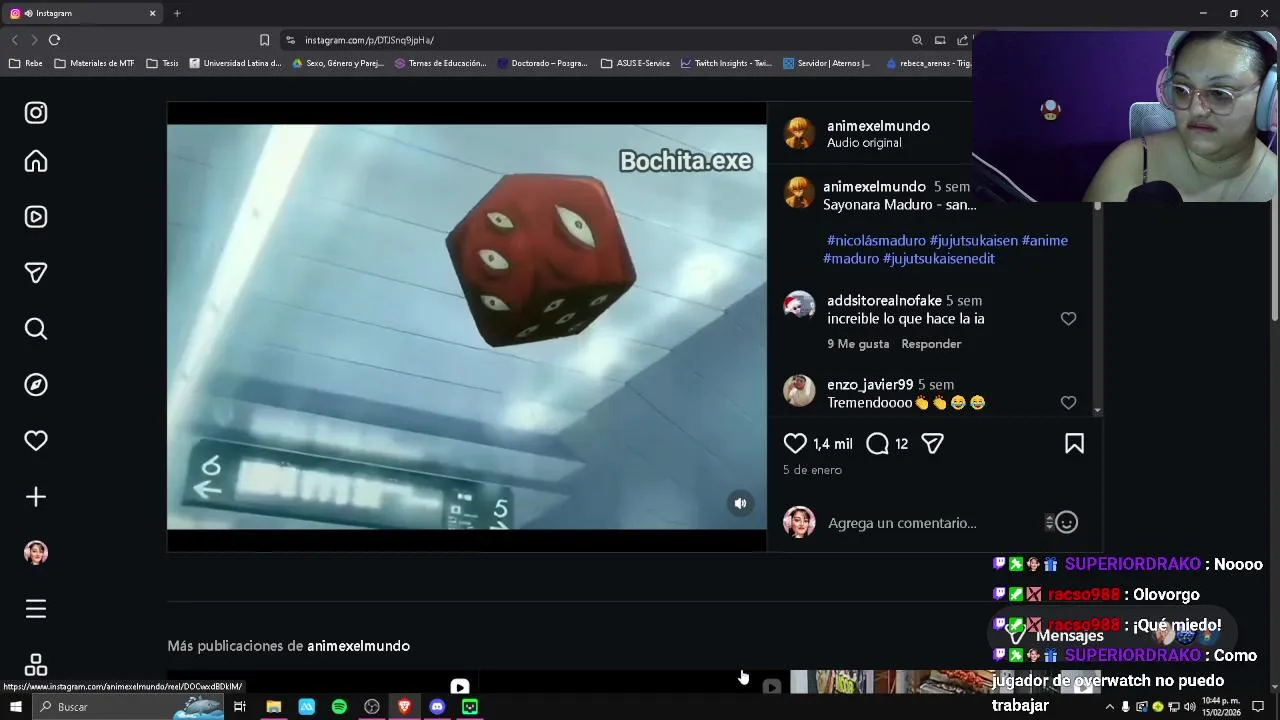Click animexelmundo in 'Más publicaciones de'

coord(358,646)
